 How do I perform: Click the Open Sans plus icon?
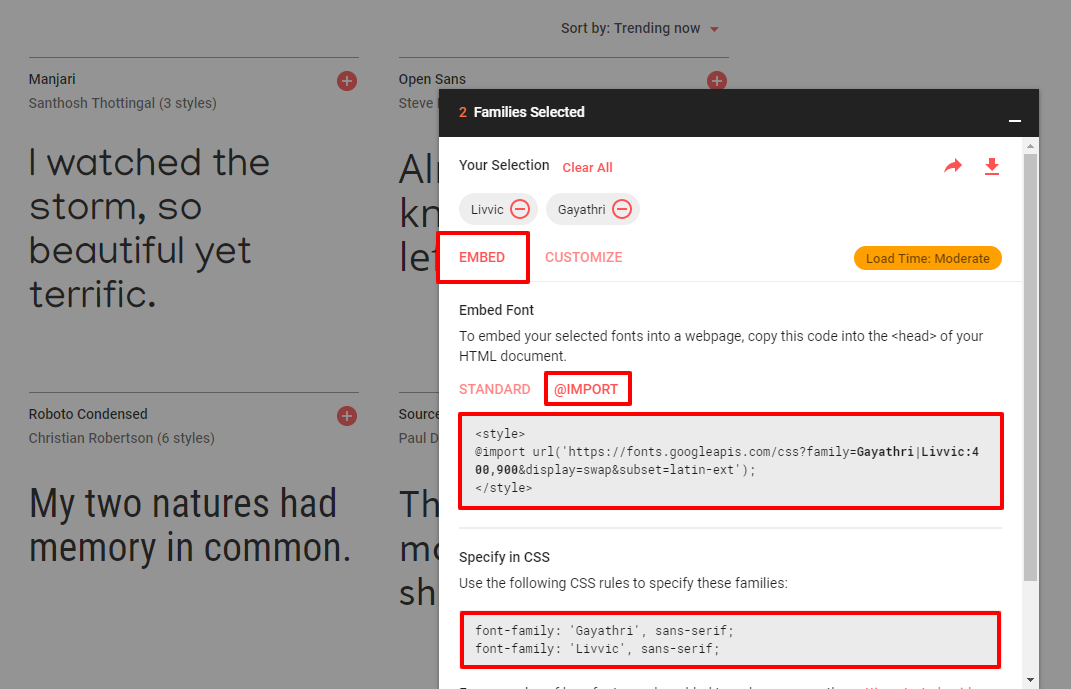(716, 81)
